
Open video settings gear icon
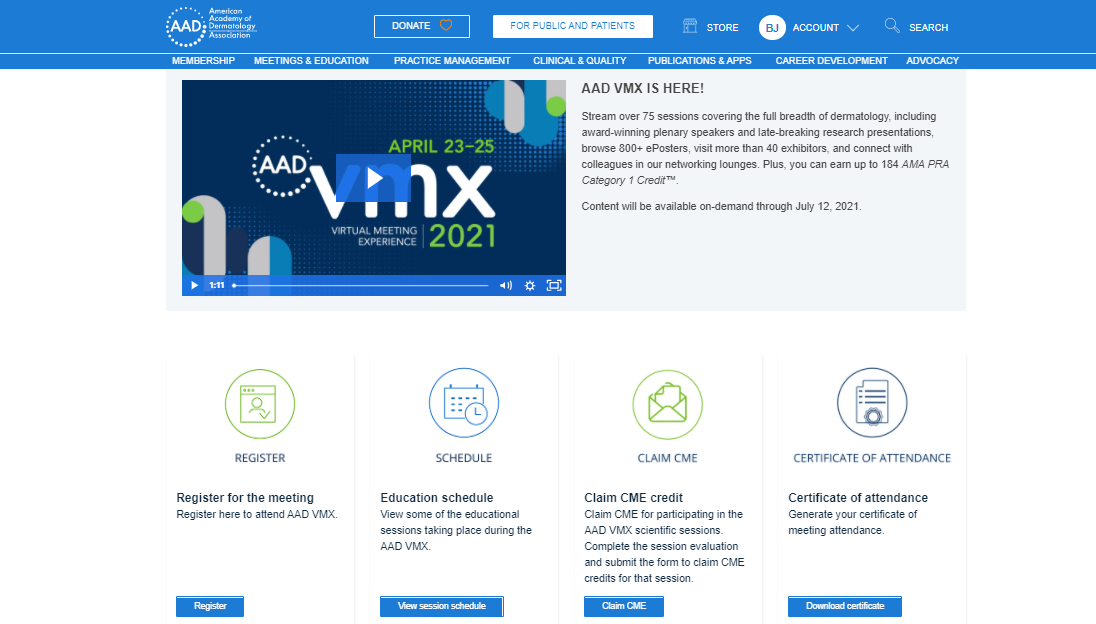(530, 285)
